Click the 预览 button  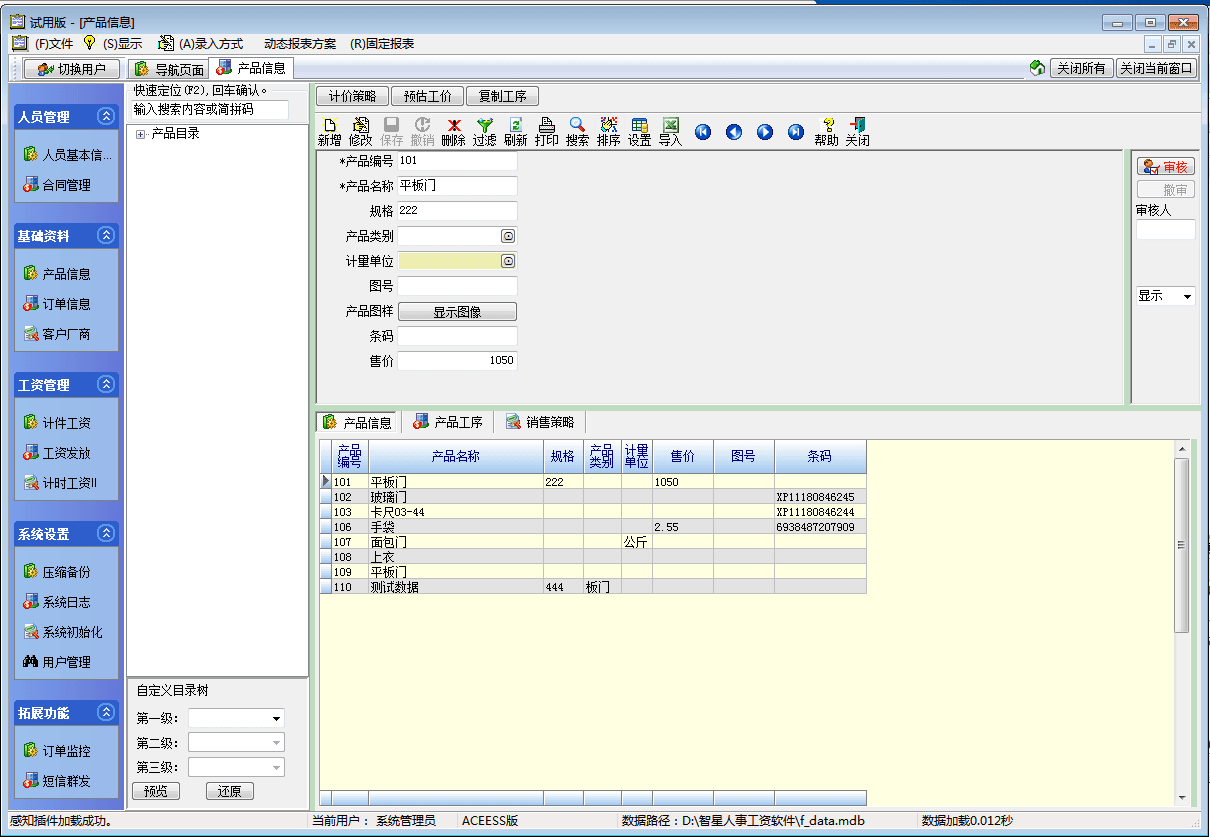(156, 791)
